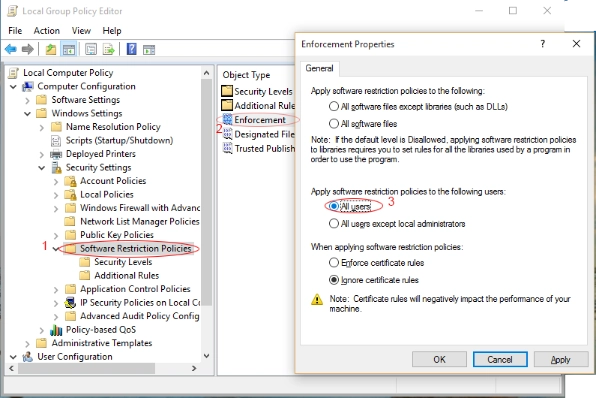Image resolution: width=596 pixels, height=398 pixels.
Task: Click the tree horizontal scrollbar thumb
Action: click(x=86, y=368)
